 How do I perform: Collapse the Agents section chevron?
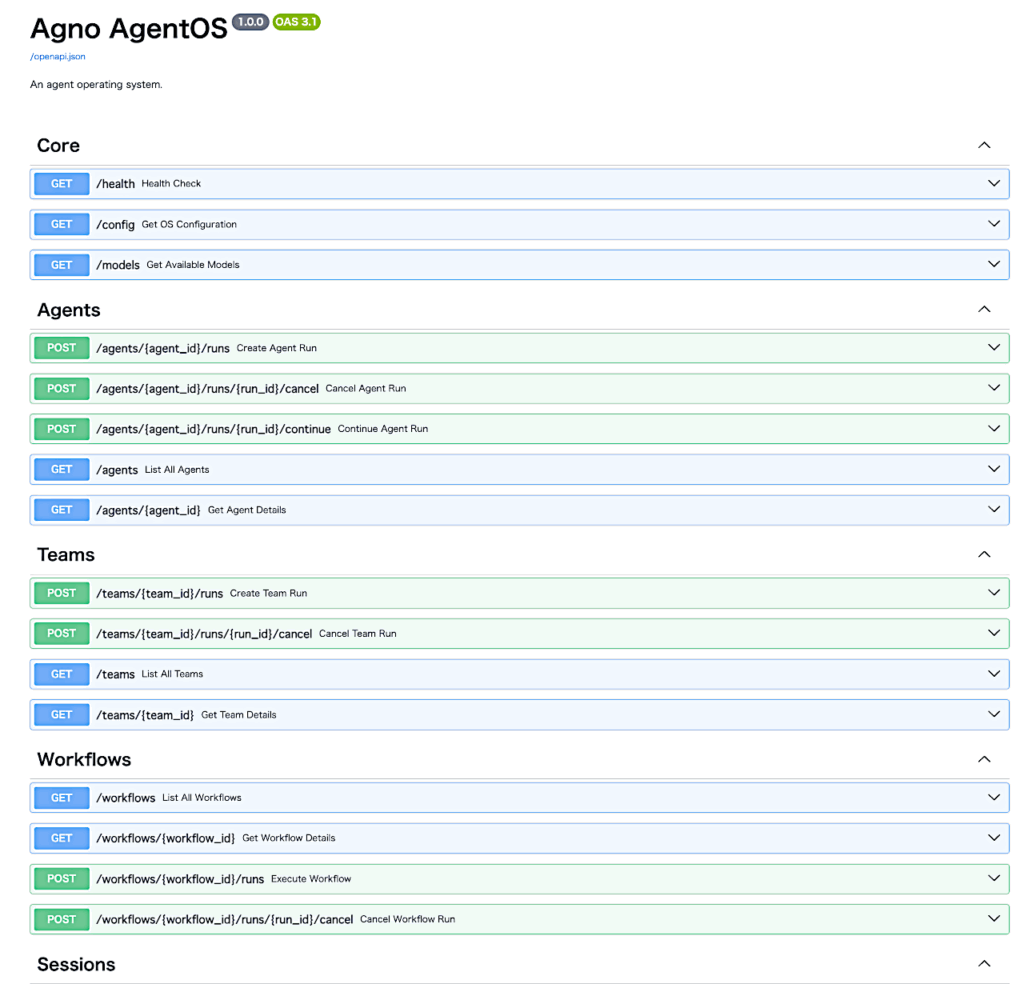(x=984, y=309)
